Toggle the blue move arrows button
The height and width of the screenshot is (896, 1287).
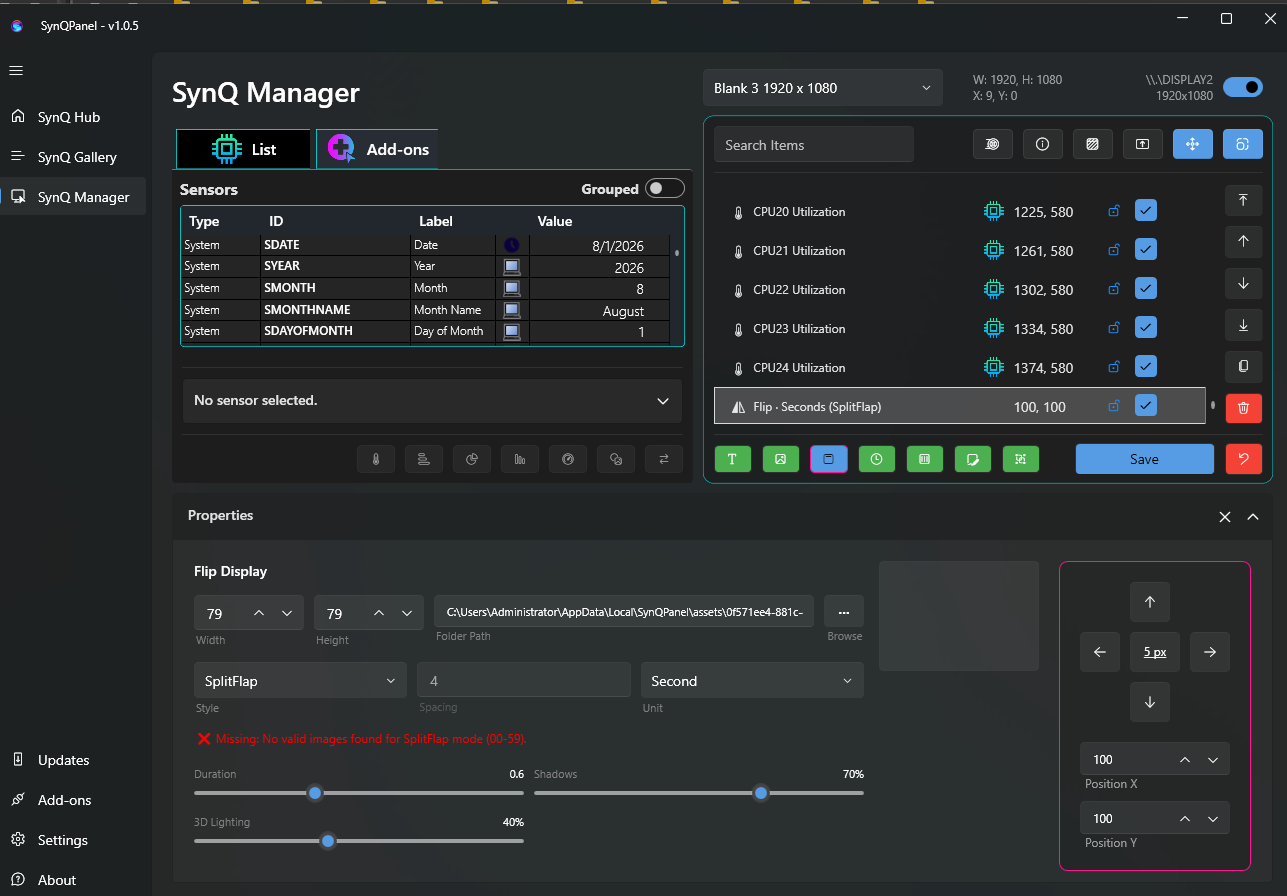click(x=1193, y=145)
